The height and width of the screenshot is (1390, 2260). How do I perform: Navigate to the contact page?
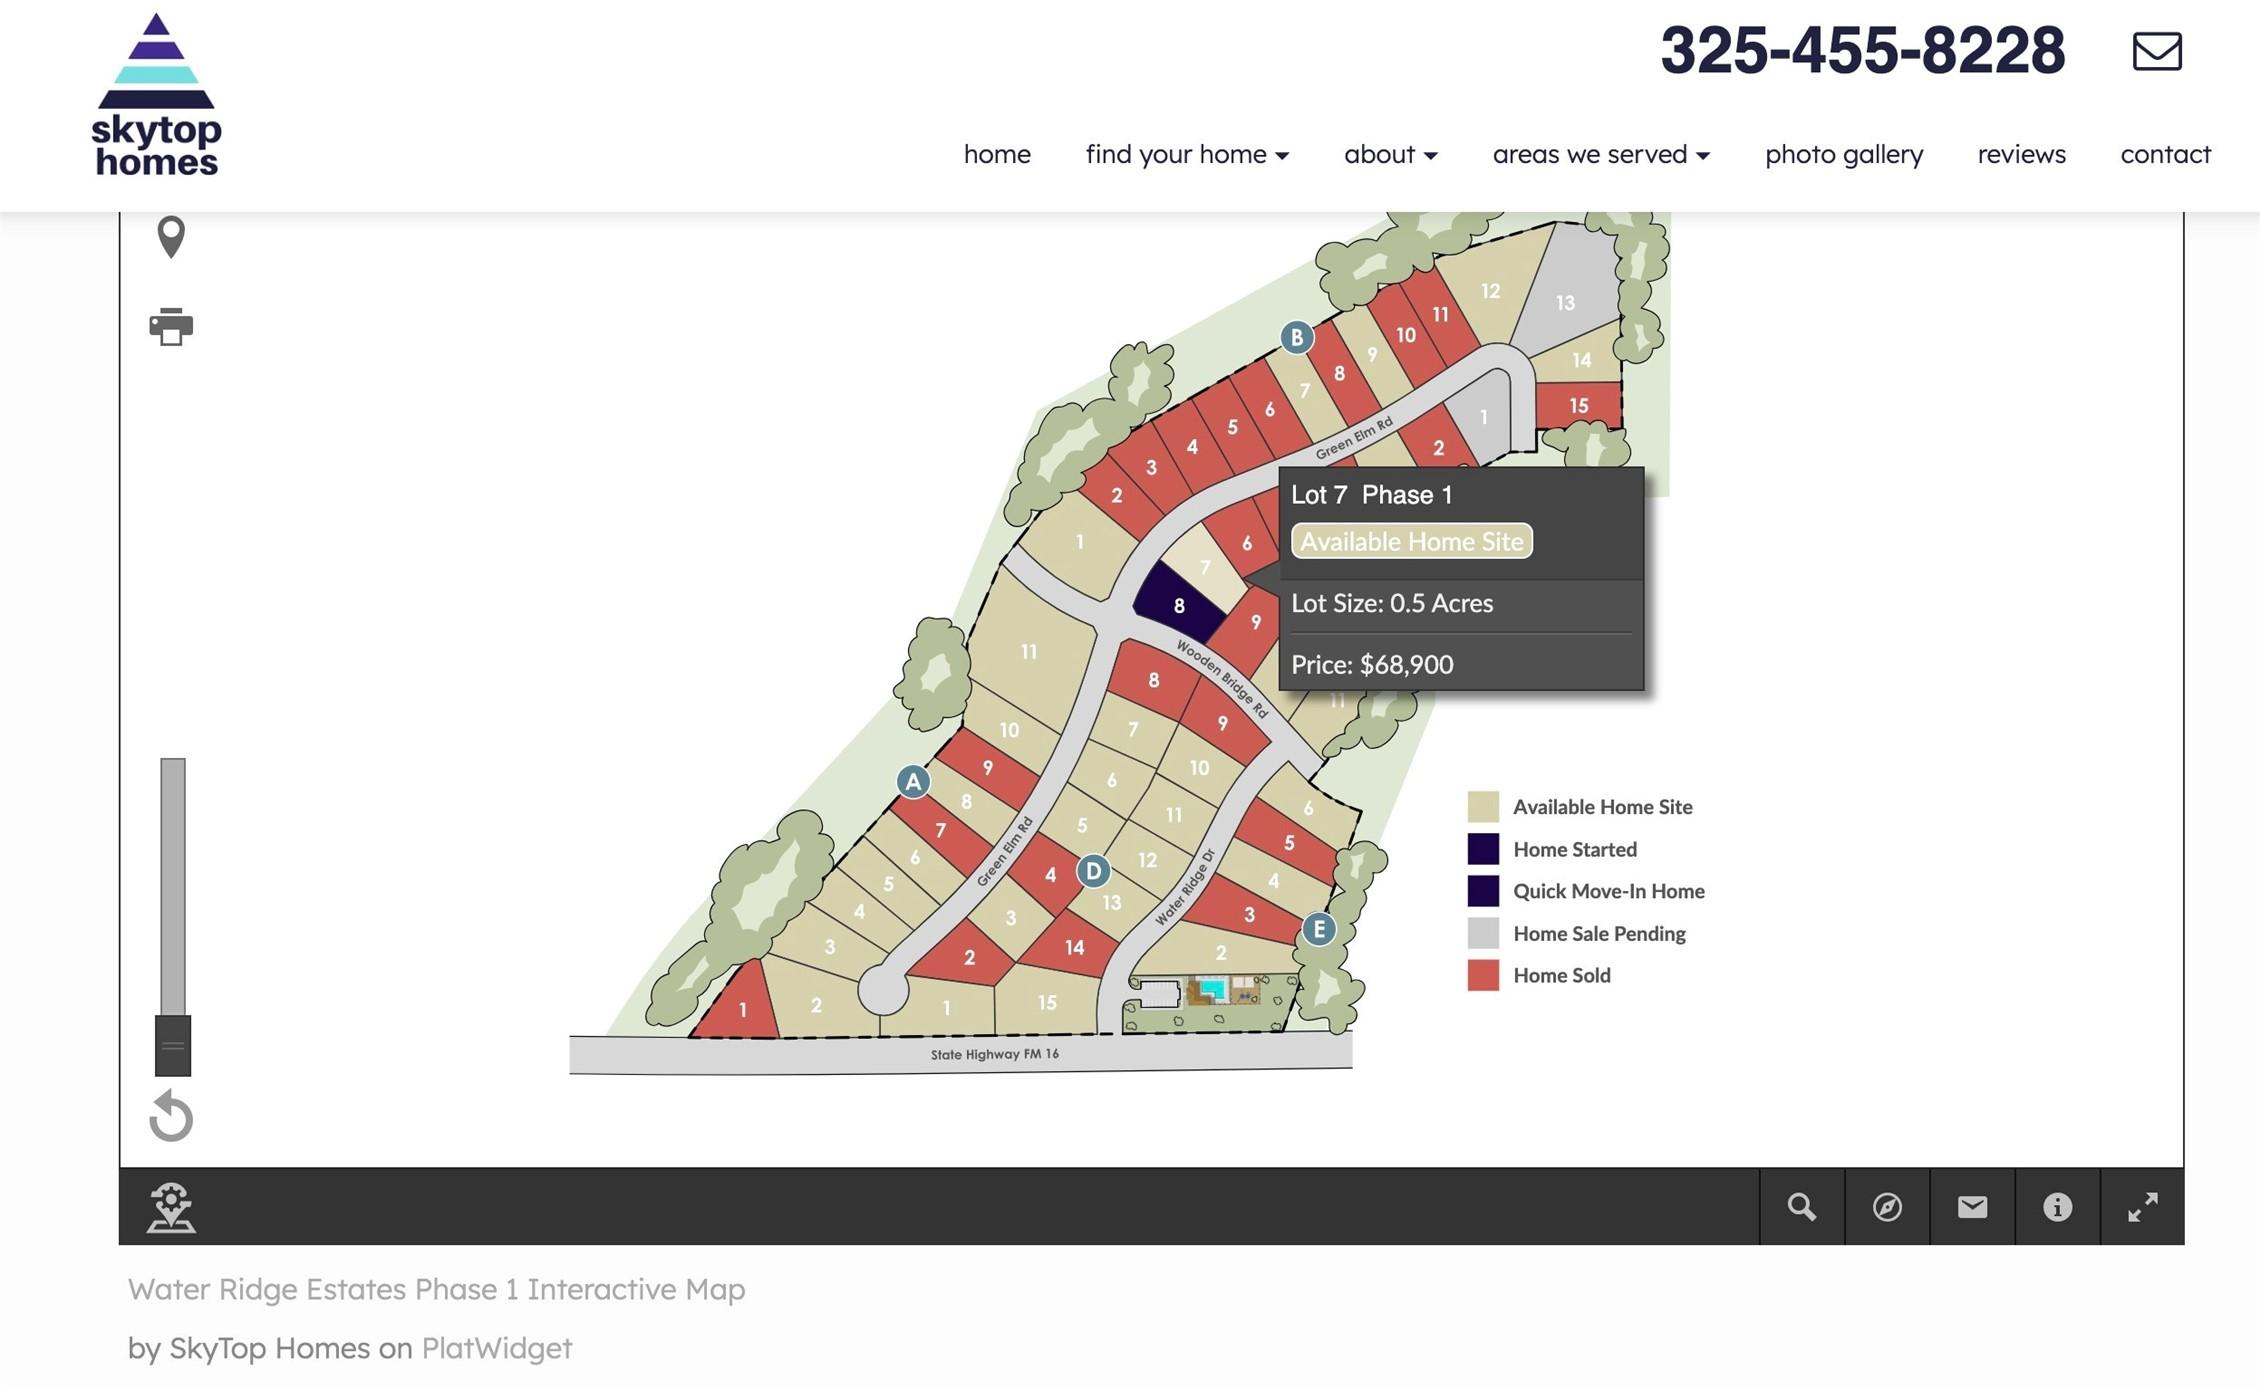tap(2165, 154)
